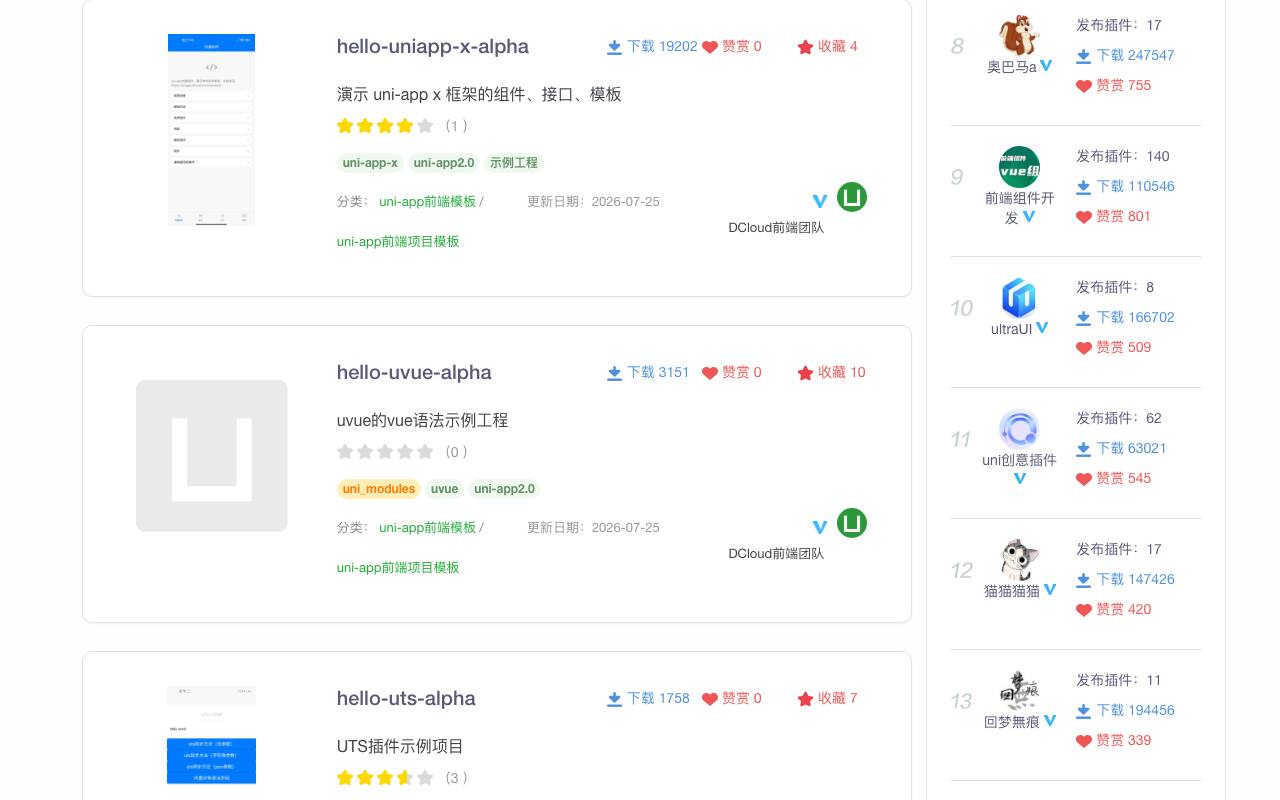1280x800 pixels.
Task: Open the ultraUI blue logo avatar
Action: (x=1019, y=298)
